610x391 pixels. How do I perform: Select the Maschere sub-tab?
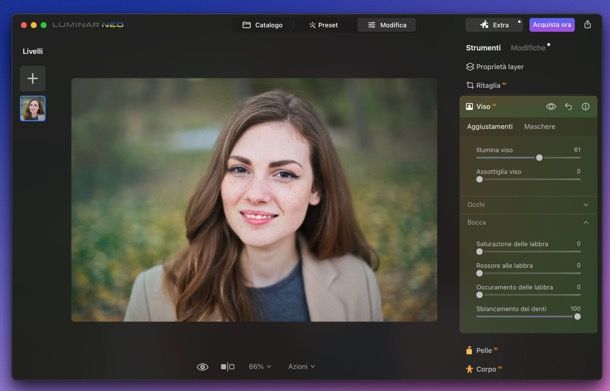point(540,126)
